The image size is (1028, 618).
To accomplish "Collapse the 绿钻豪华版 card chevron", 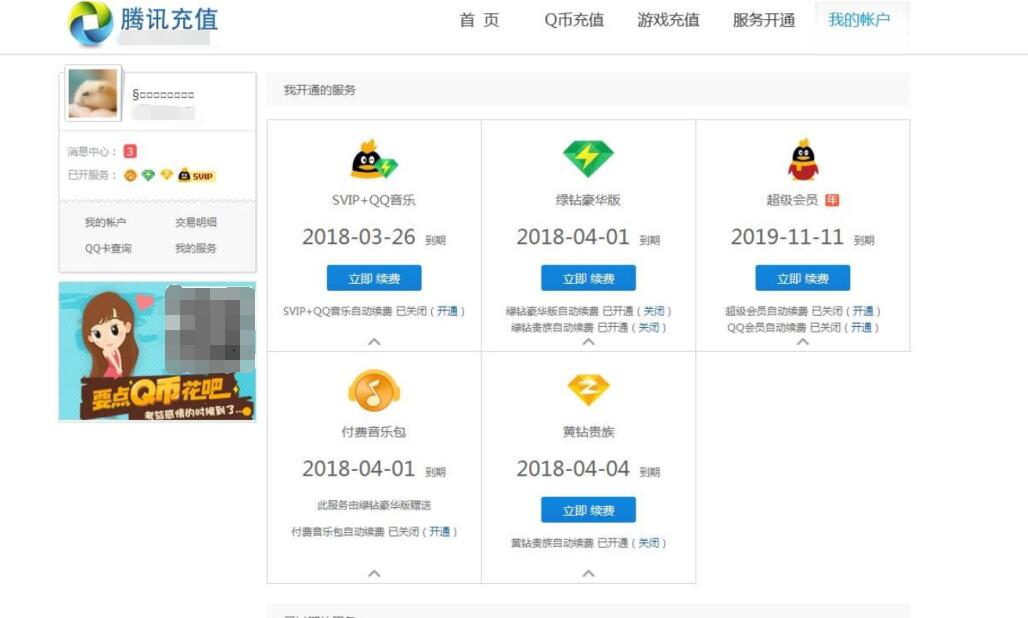I will pos(588,341).
